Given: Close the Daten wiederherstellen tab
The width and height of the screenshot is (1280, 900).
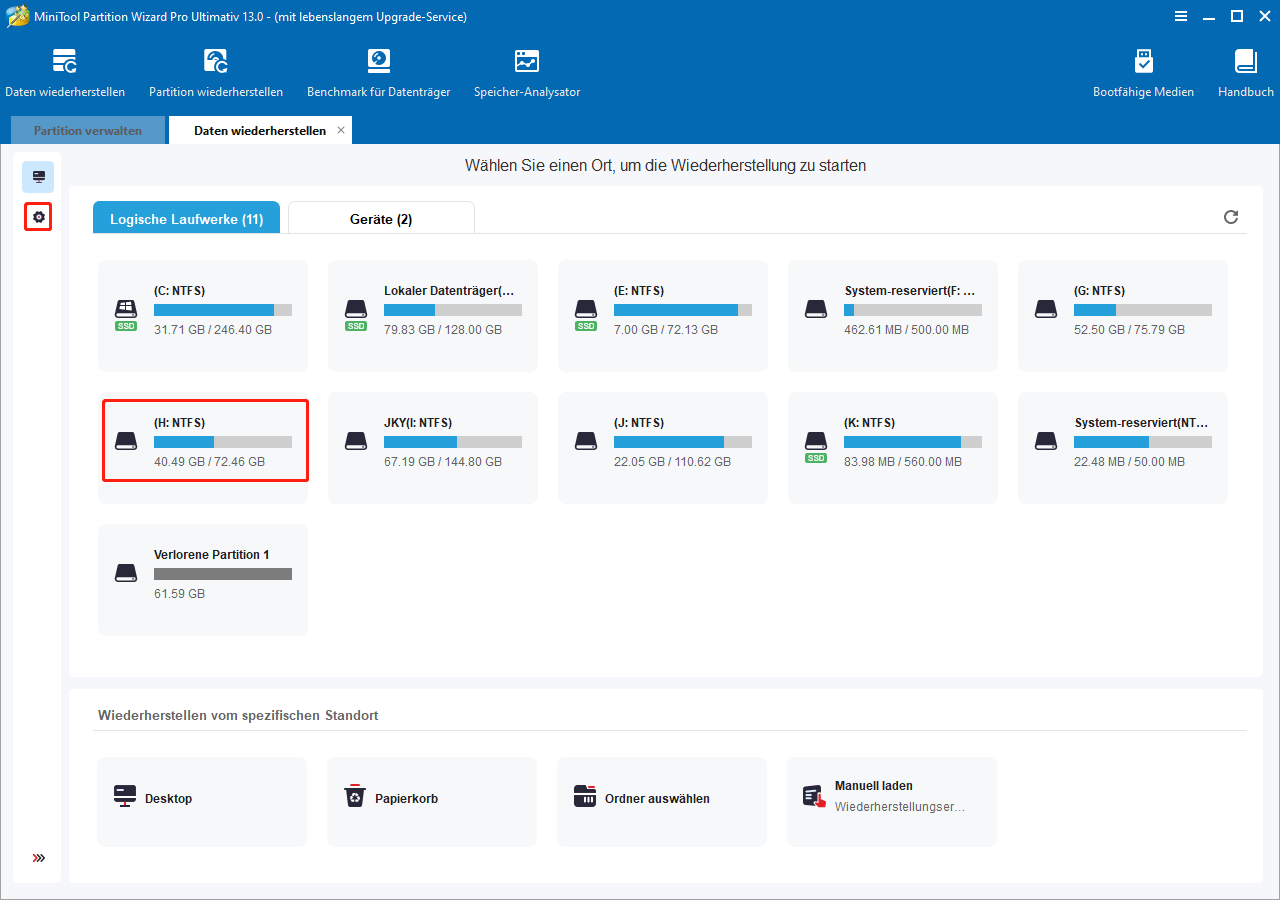Looking at the screenshot, I should (x=340, y=130).
